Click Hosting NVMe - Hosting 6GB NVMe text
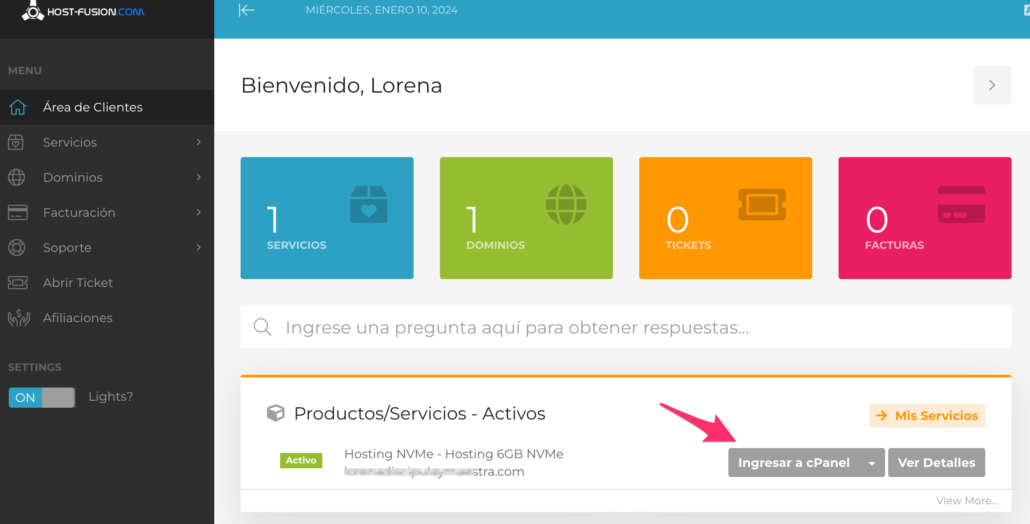The height and width of the screenshot is (524, 1030). tap(453, 454)
